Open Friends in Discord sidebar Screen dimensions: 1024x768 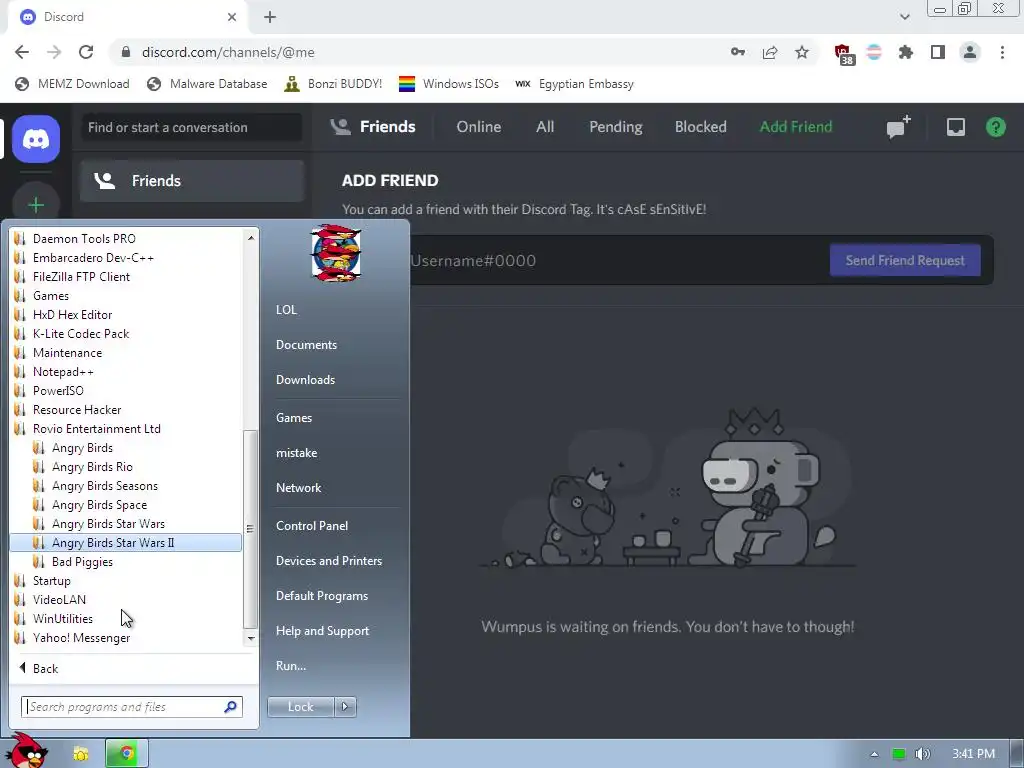[192, 181]
